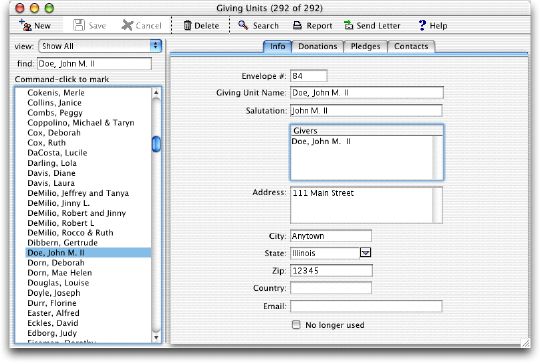Click the Save disk icon
The image size is (540, 364).
[x=79, y=25]
